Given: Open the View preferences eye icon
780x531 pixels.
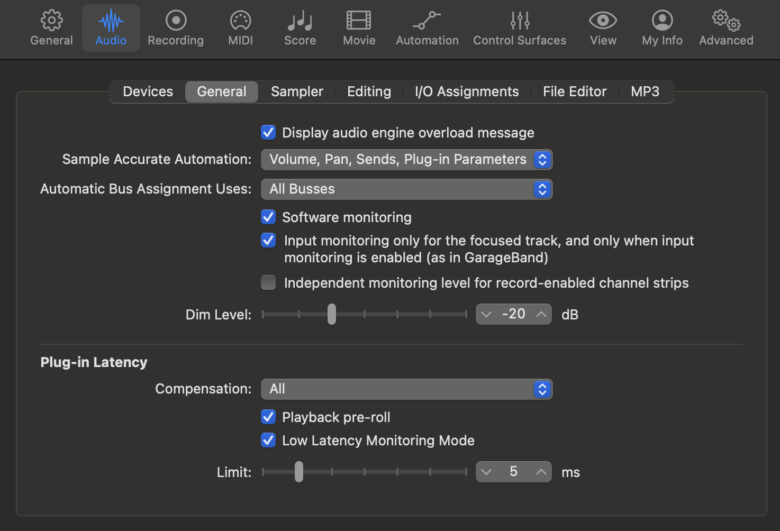Looking at the screenshot, I should tap(603, 21).
